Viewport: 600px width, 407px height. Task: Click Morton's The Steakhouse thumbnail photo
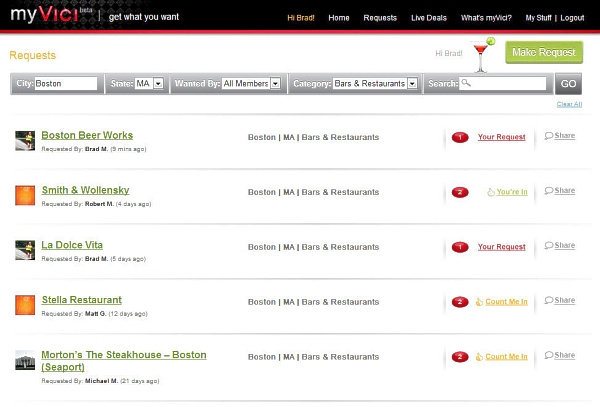click(x=25, y=361)
